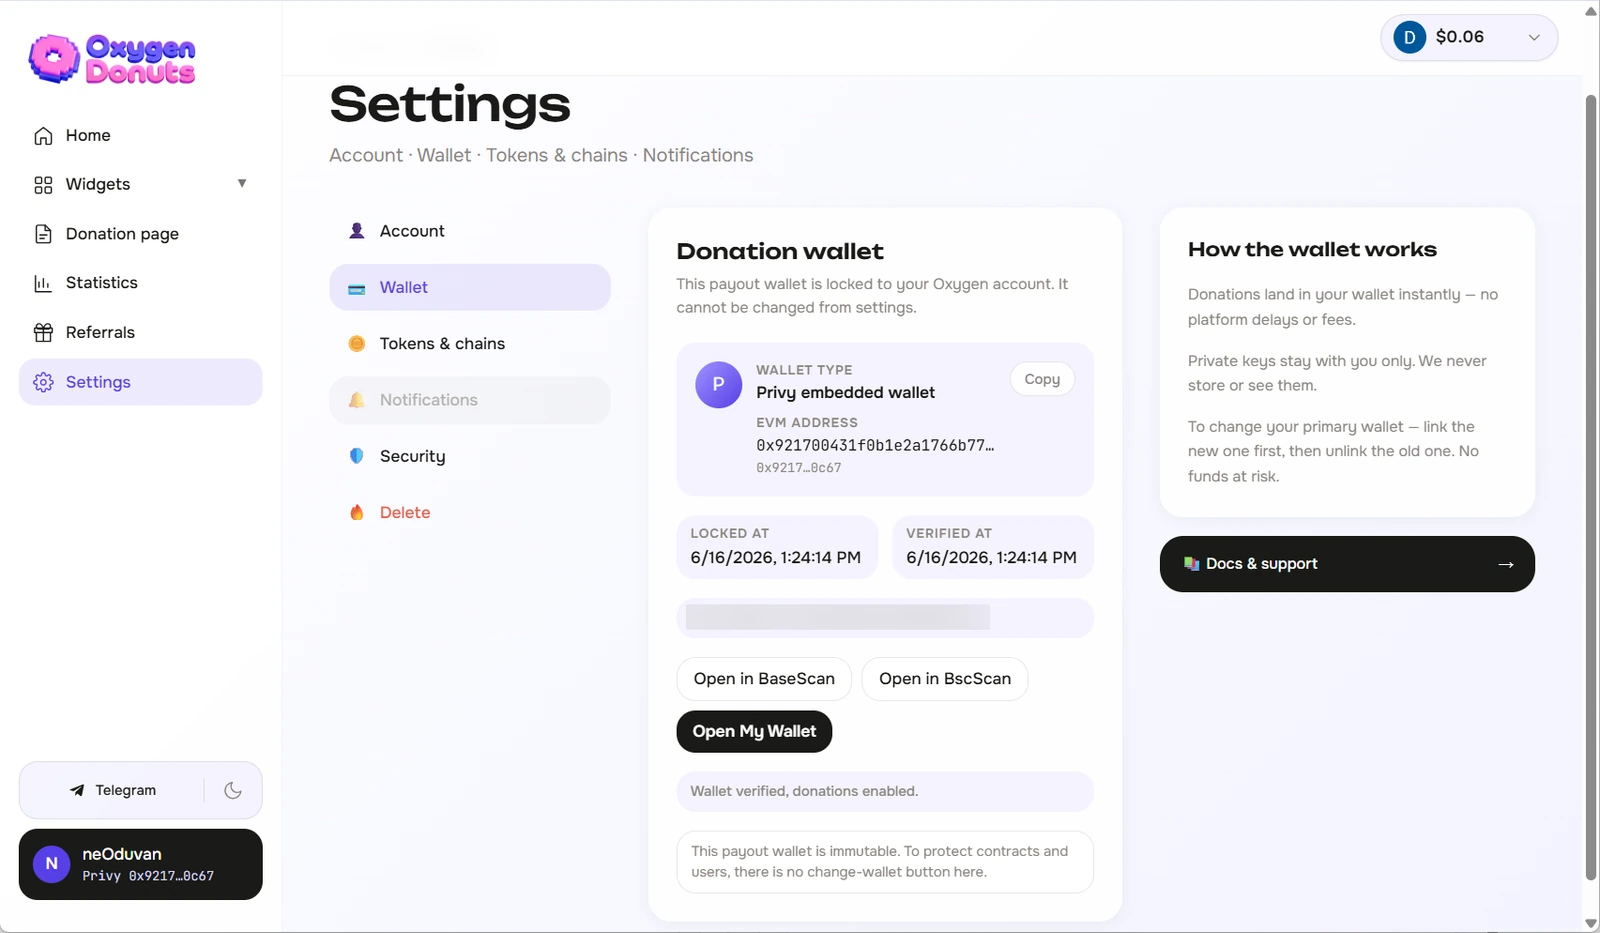Image resolution: width=1600 pixels, height=933 pixels.
Task: Click the Home house icon
Action: point(43,136)
